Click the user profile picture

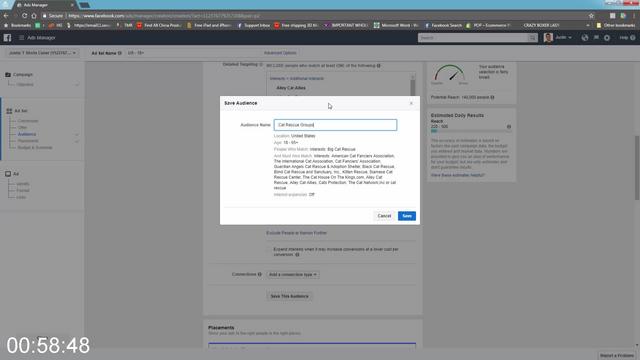548,38
